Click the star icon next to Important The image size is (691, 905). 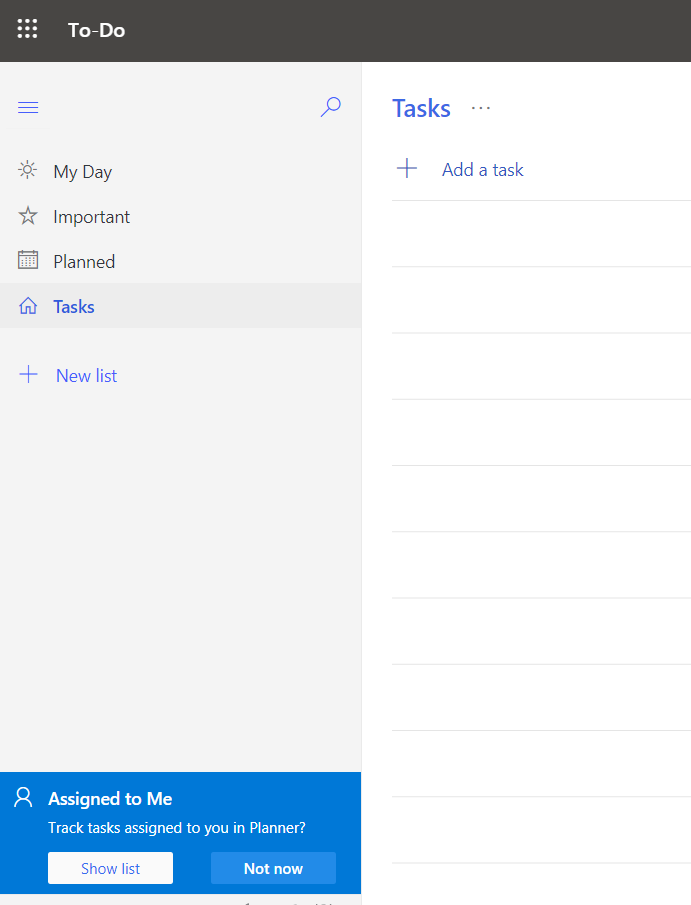point(28,216)
